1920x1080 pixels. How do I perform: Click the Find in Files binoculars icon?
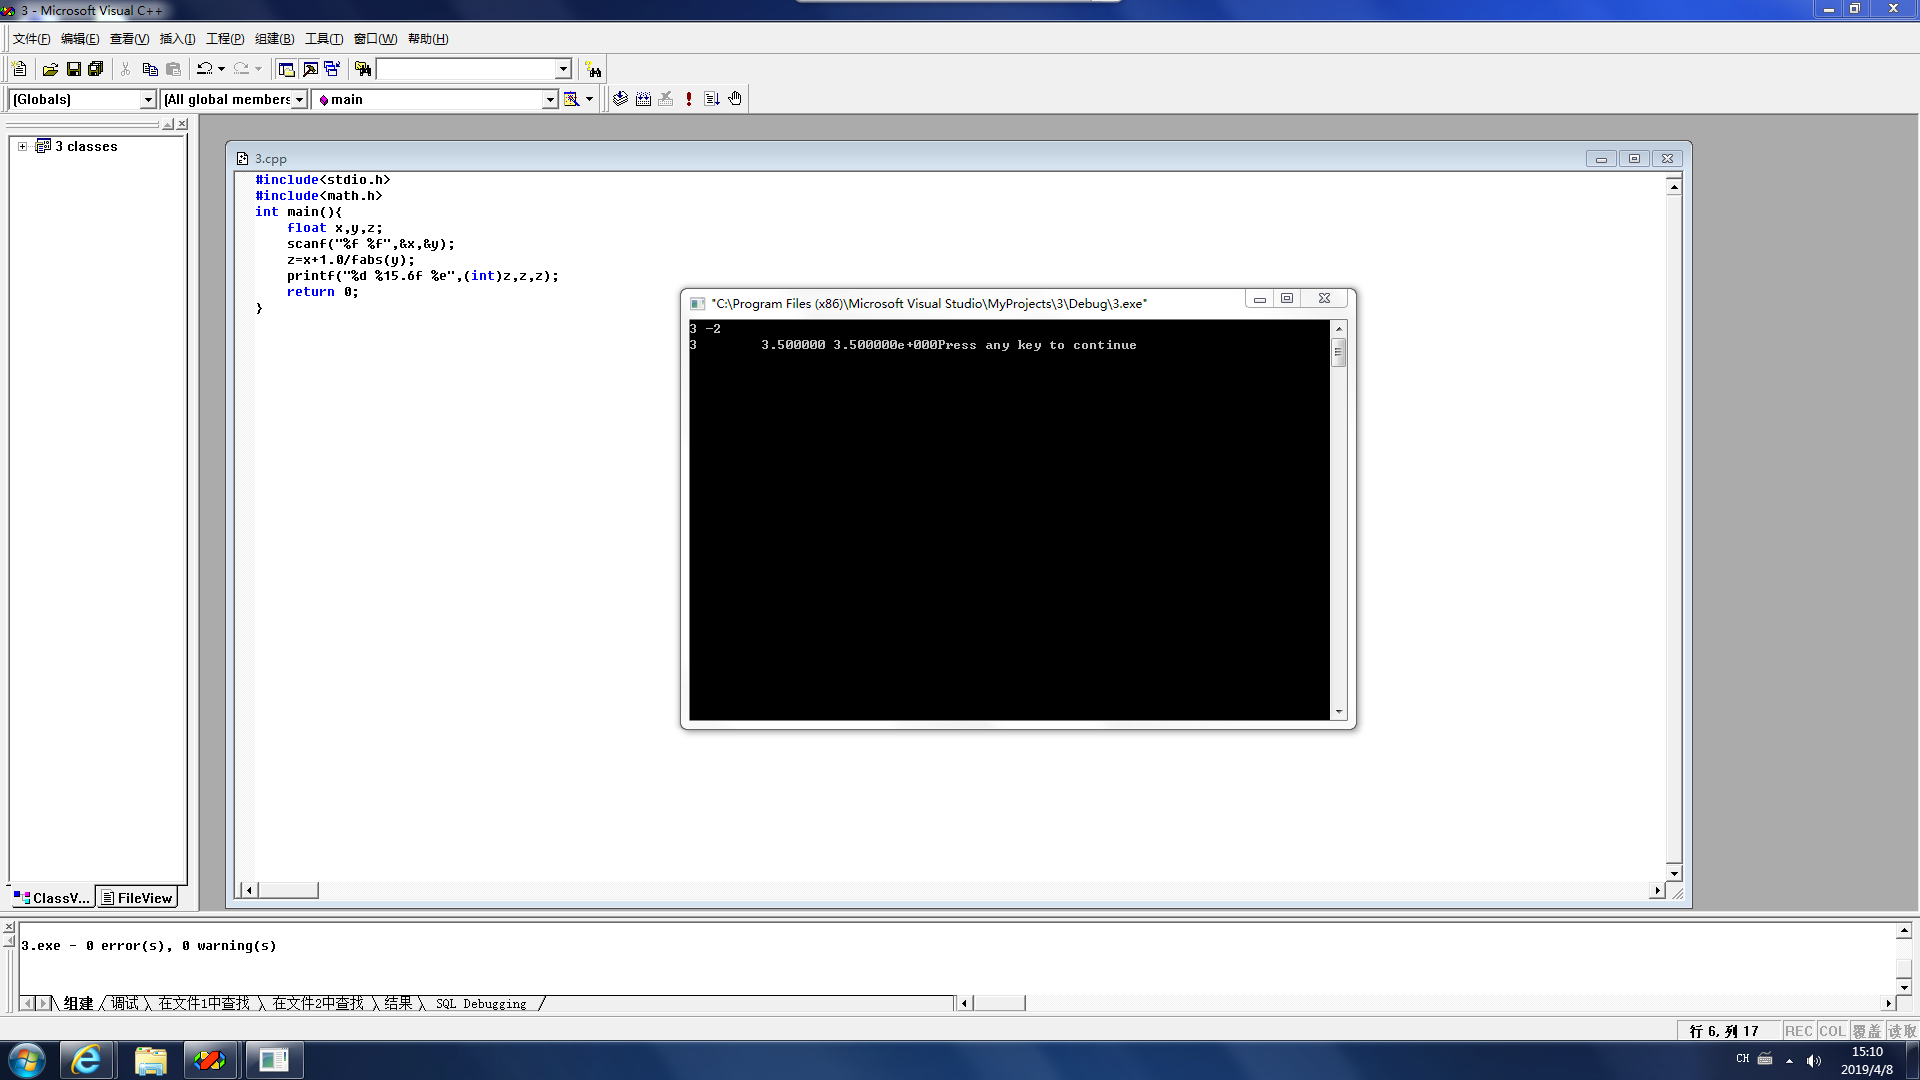(x=363, y=69)
